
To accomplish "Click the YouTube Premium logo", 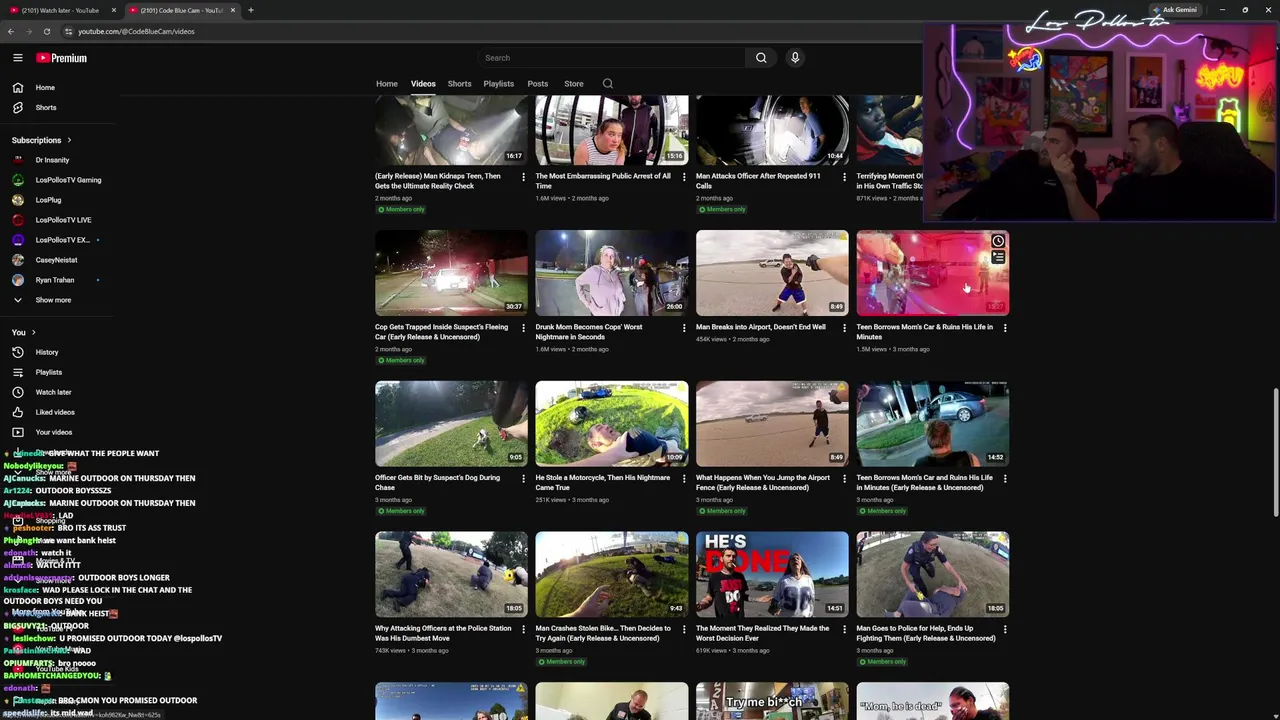I will click(x=62, y=58).
